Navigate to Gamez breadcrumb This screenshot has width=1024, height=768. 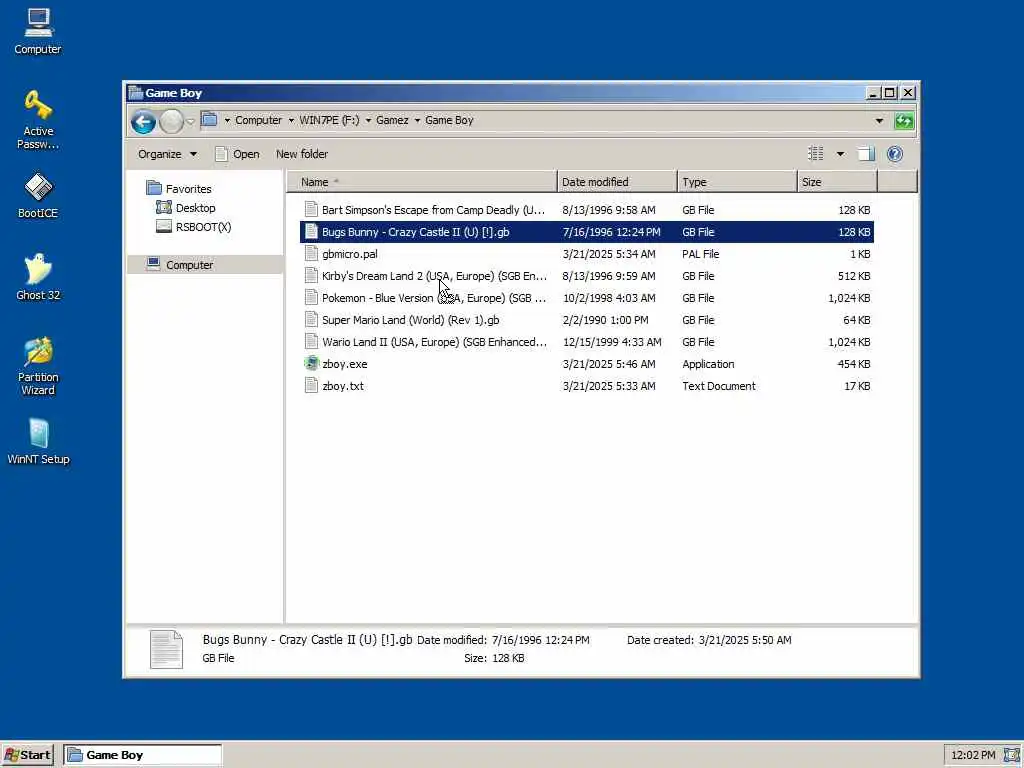pyautogui.click(x=392, y=120)
